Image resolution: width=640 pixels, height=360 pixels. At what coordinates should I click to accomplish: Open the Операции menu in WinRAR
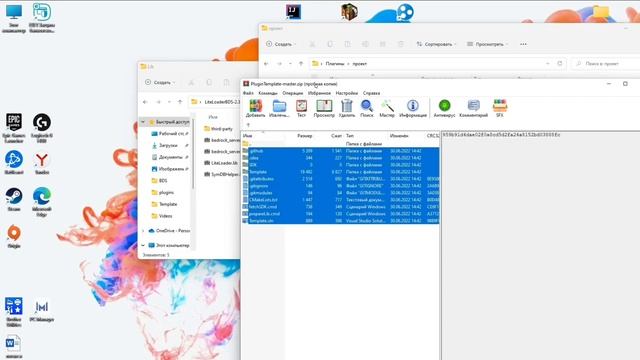tap(293, 93)
